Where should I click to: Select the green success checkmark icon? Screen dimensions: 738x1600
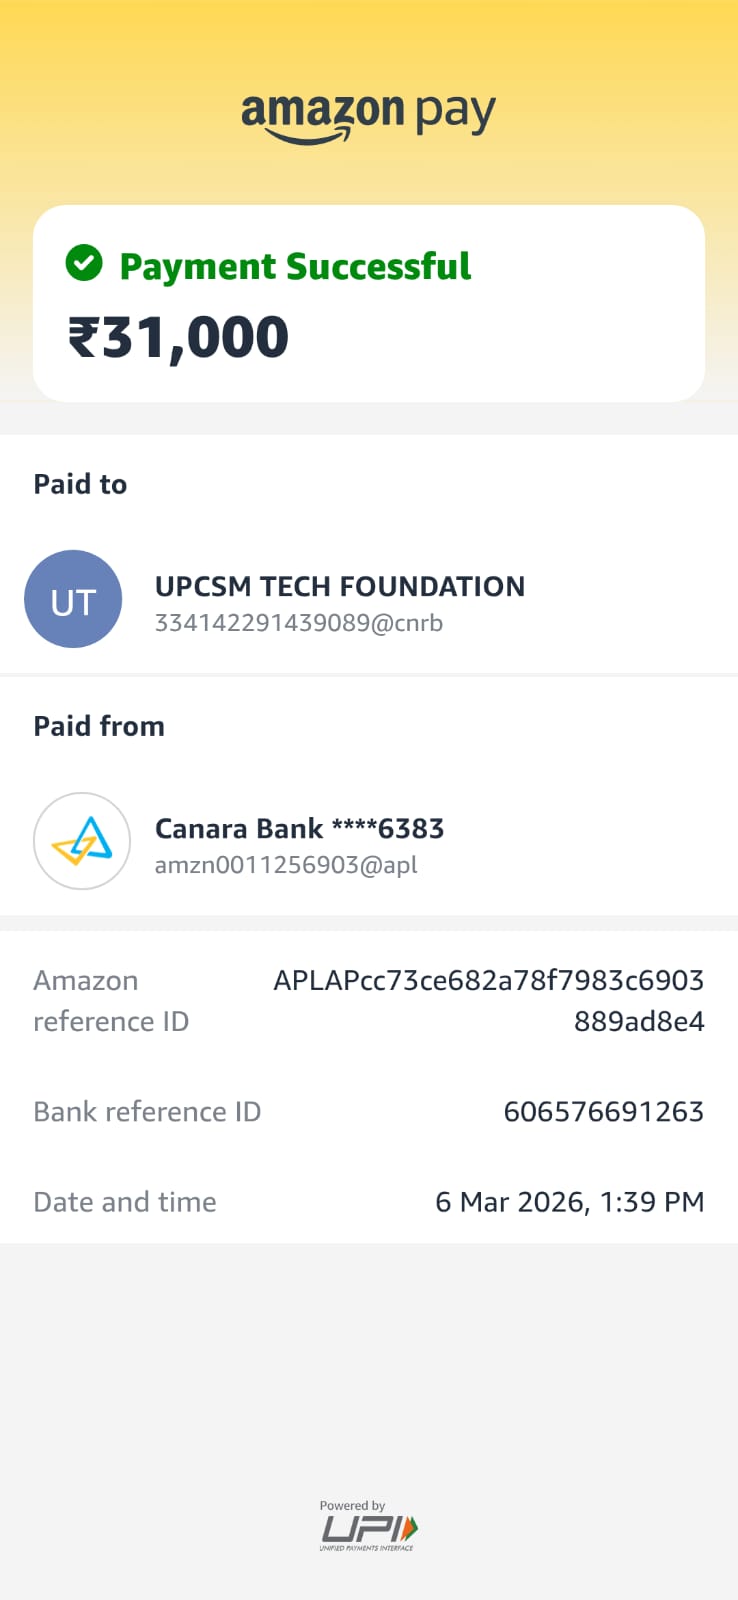click(85, 263)
